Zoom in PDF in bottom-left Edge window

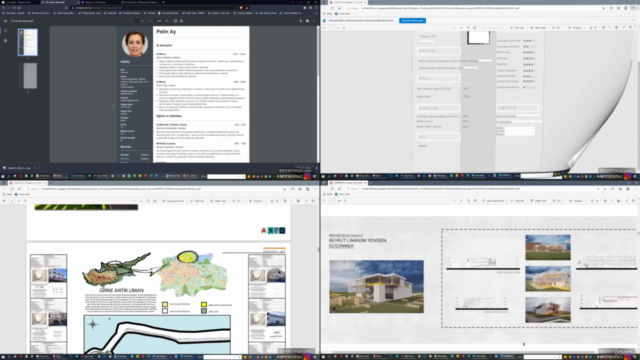click(141, 201)
